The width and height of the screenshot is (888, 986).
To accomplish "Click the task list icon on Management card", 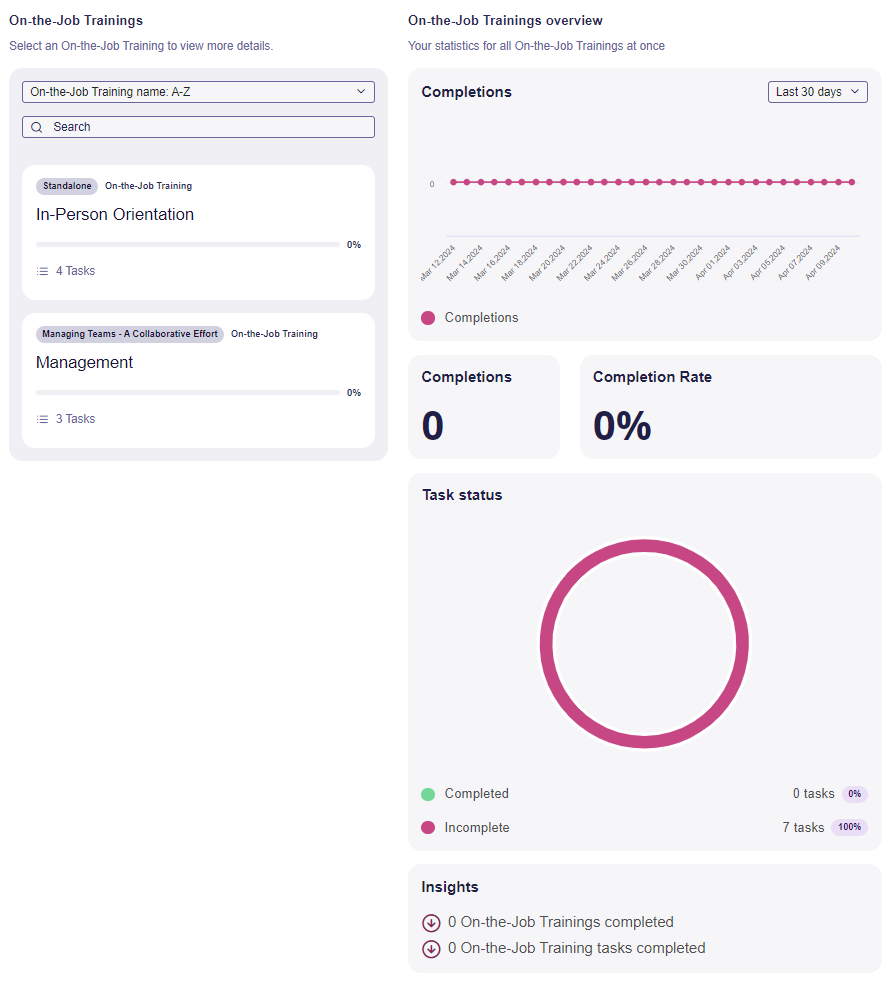I will point(41,418).
